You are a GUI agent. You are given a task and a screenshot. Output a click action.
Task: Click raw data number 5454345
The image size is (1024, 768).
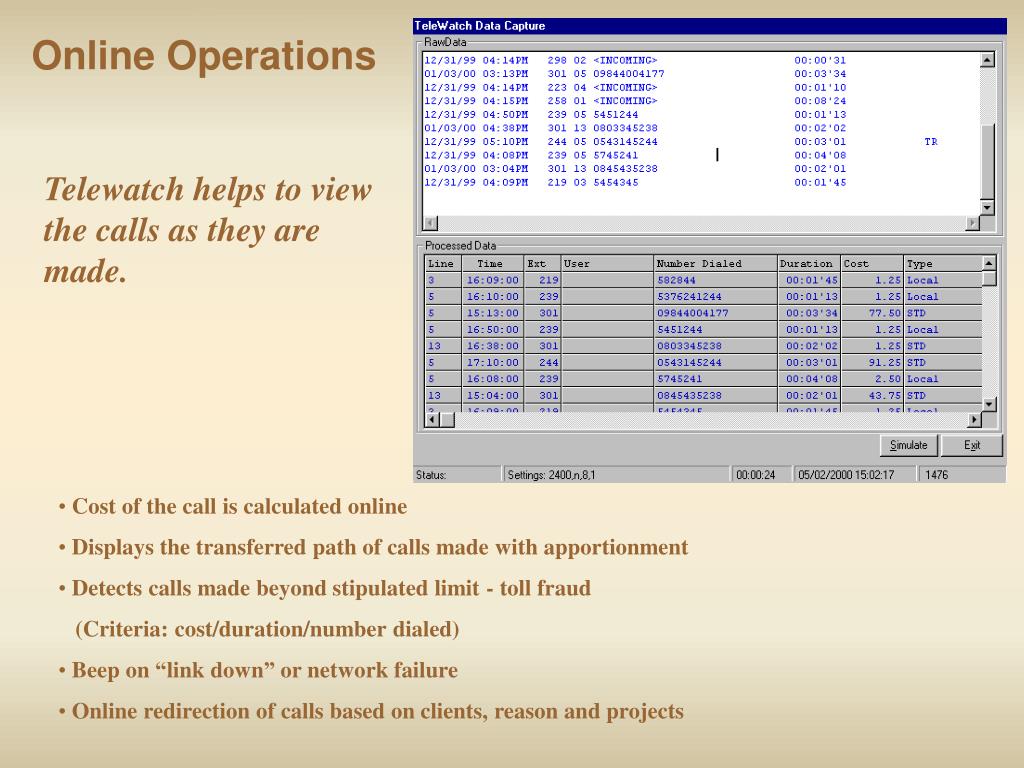(x=616, y=183)
